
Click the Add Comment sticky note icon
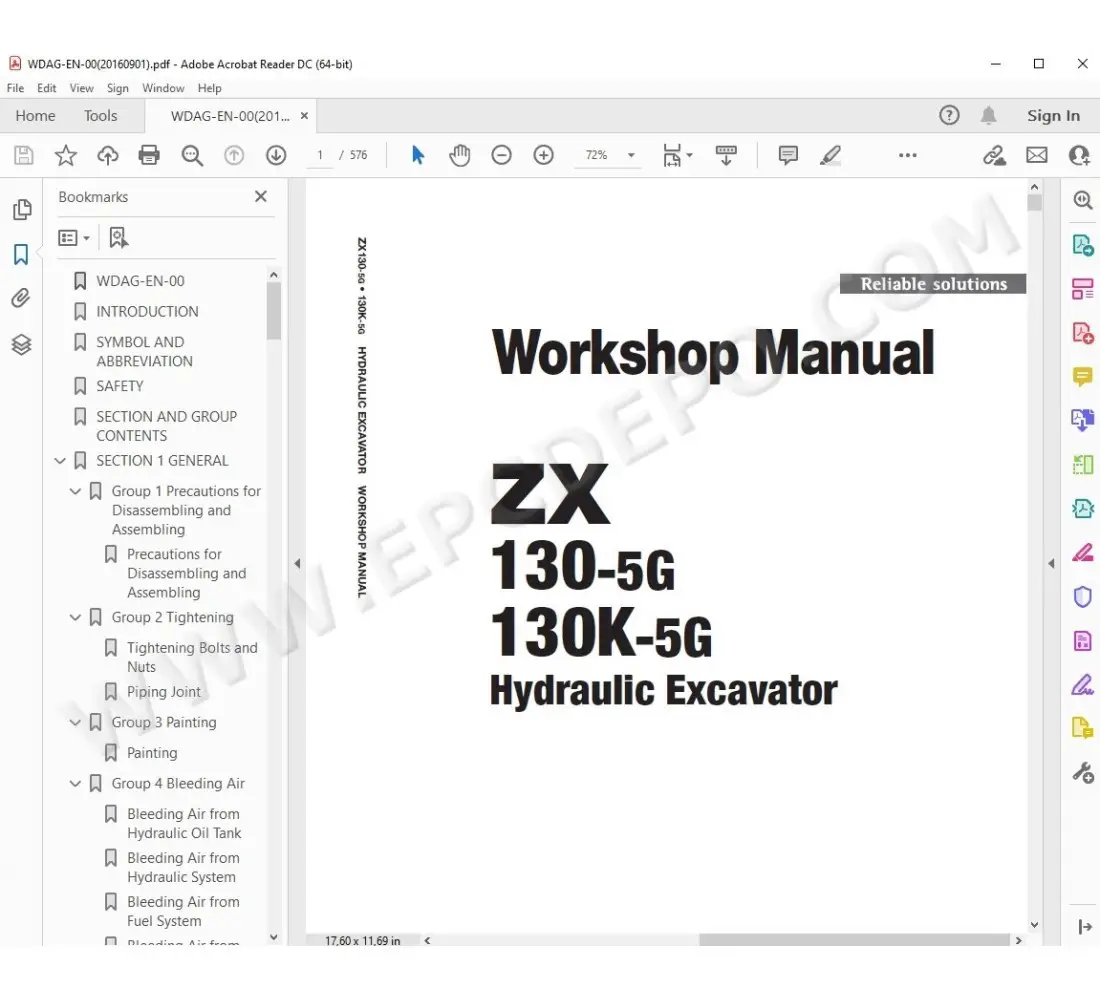tap(788, 155)
